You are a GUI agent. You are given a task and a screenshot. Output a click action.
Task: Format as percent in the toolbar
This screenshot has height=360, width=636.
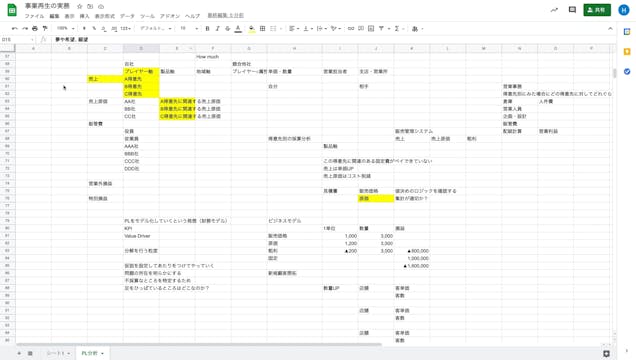[94, 28]
